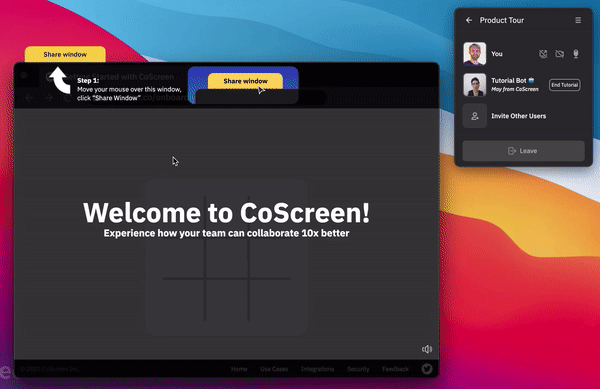
Task: Click End Tutorial button
Action: tap(564, 85)
